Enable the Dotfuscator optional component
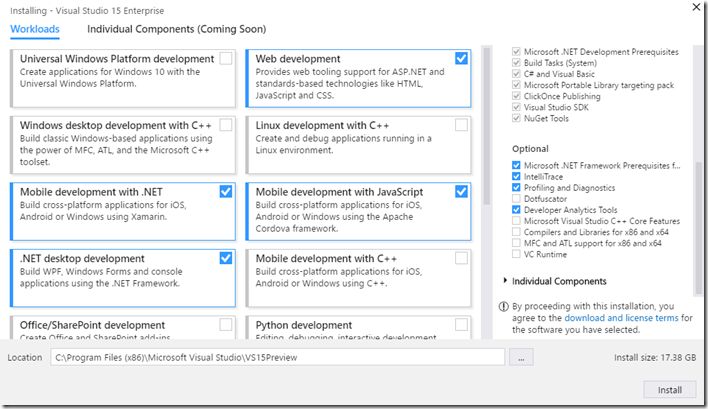 click(516, 199)
